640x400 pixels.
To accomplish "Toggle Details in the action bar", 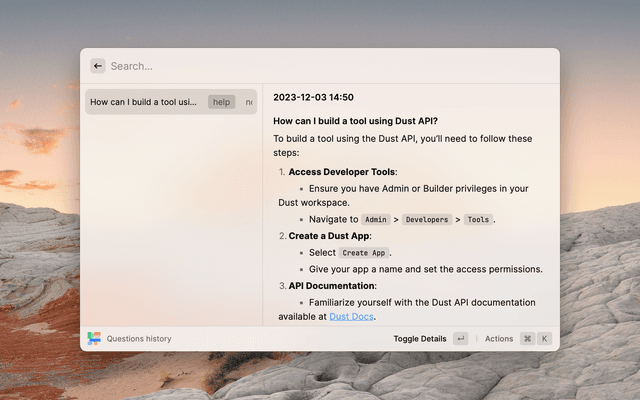I will point(420,339).
